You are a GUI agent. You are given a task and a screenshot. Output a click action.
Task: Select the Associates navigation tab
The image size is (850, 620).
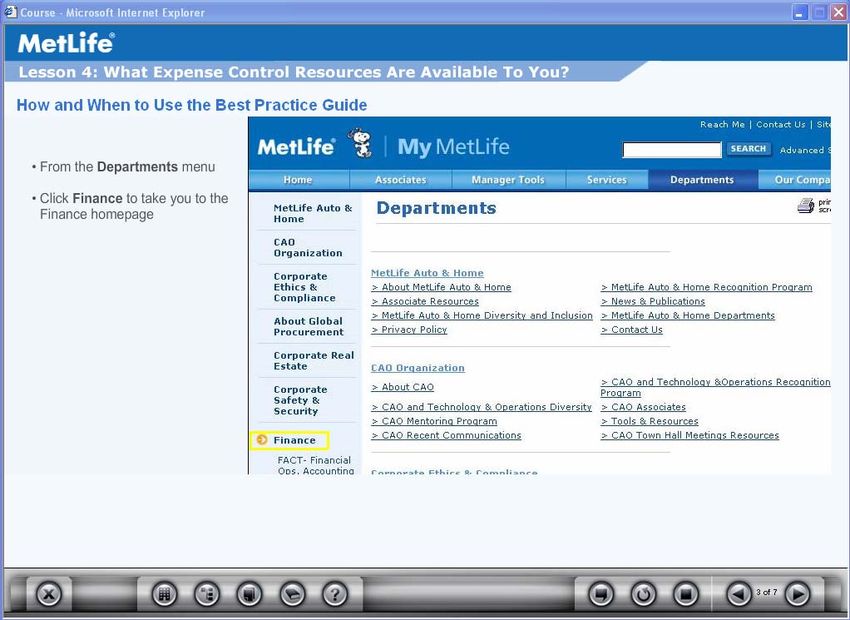point(401,180)
